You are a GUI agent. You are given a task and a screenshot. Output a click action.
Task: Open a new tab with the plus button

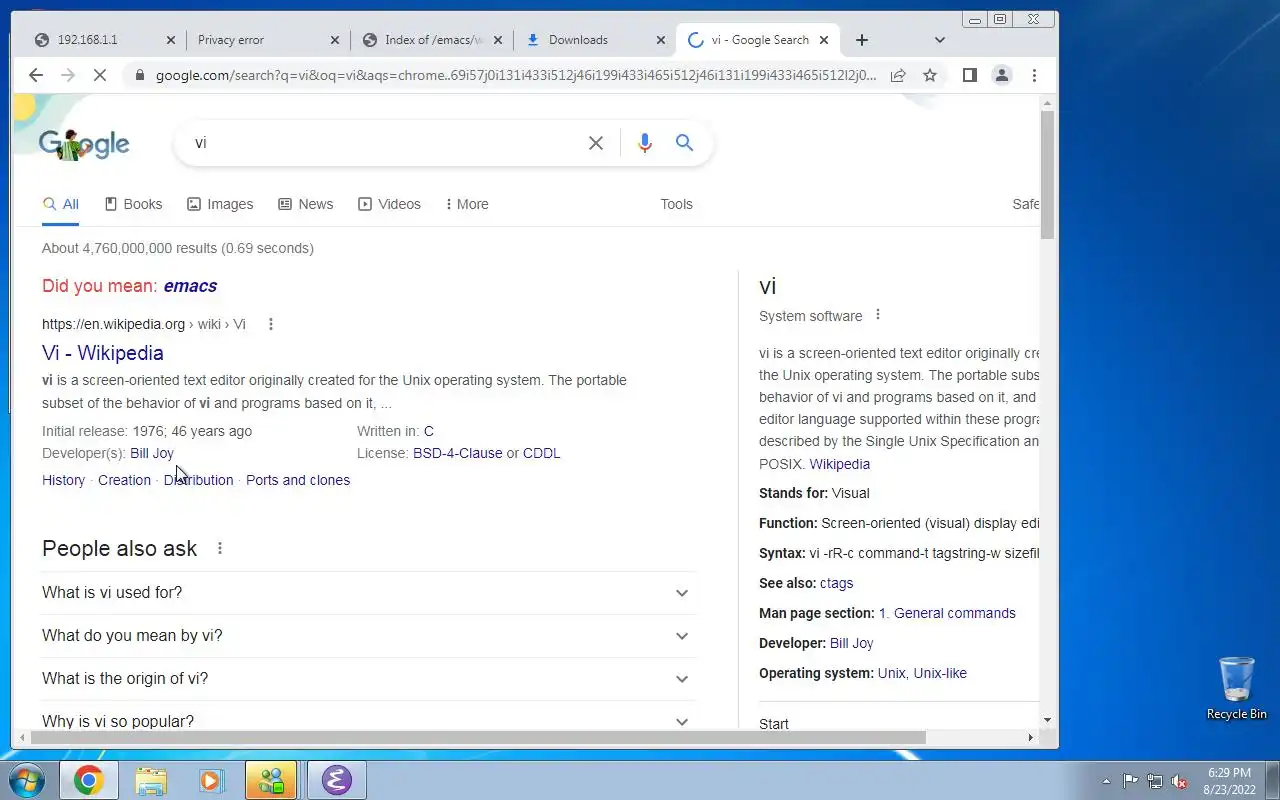862,40
